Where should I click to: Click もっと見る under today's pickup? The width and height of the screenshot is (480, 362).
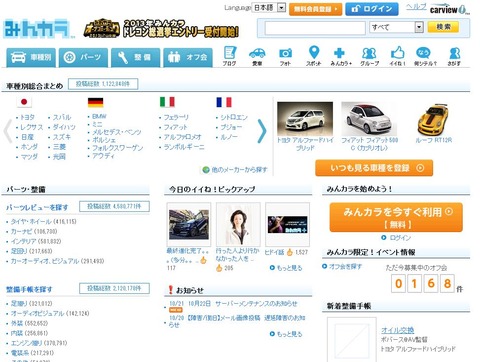pos(289,268)
